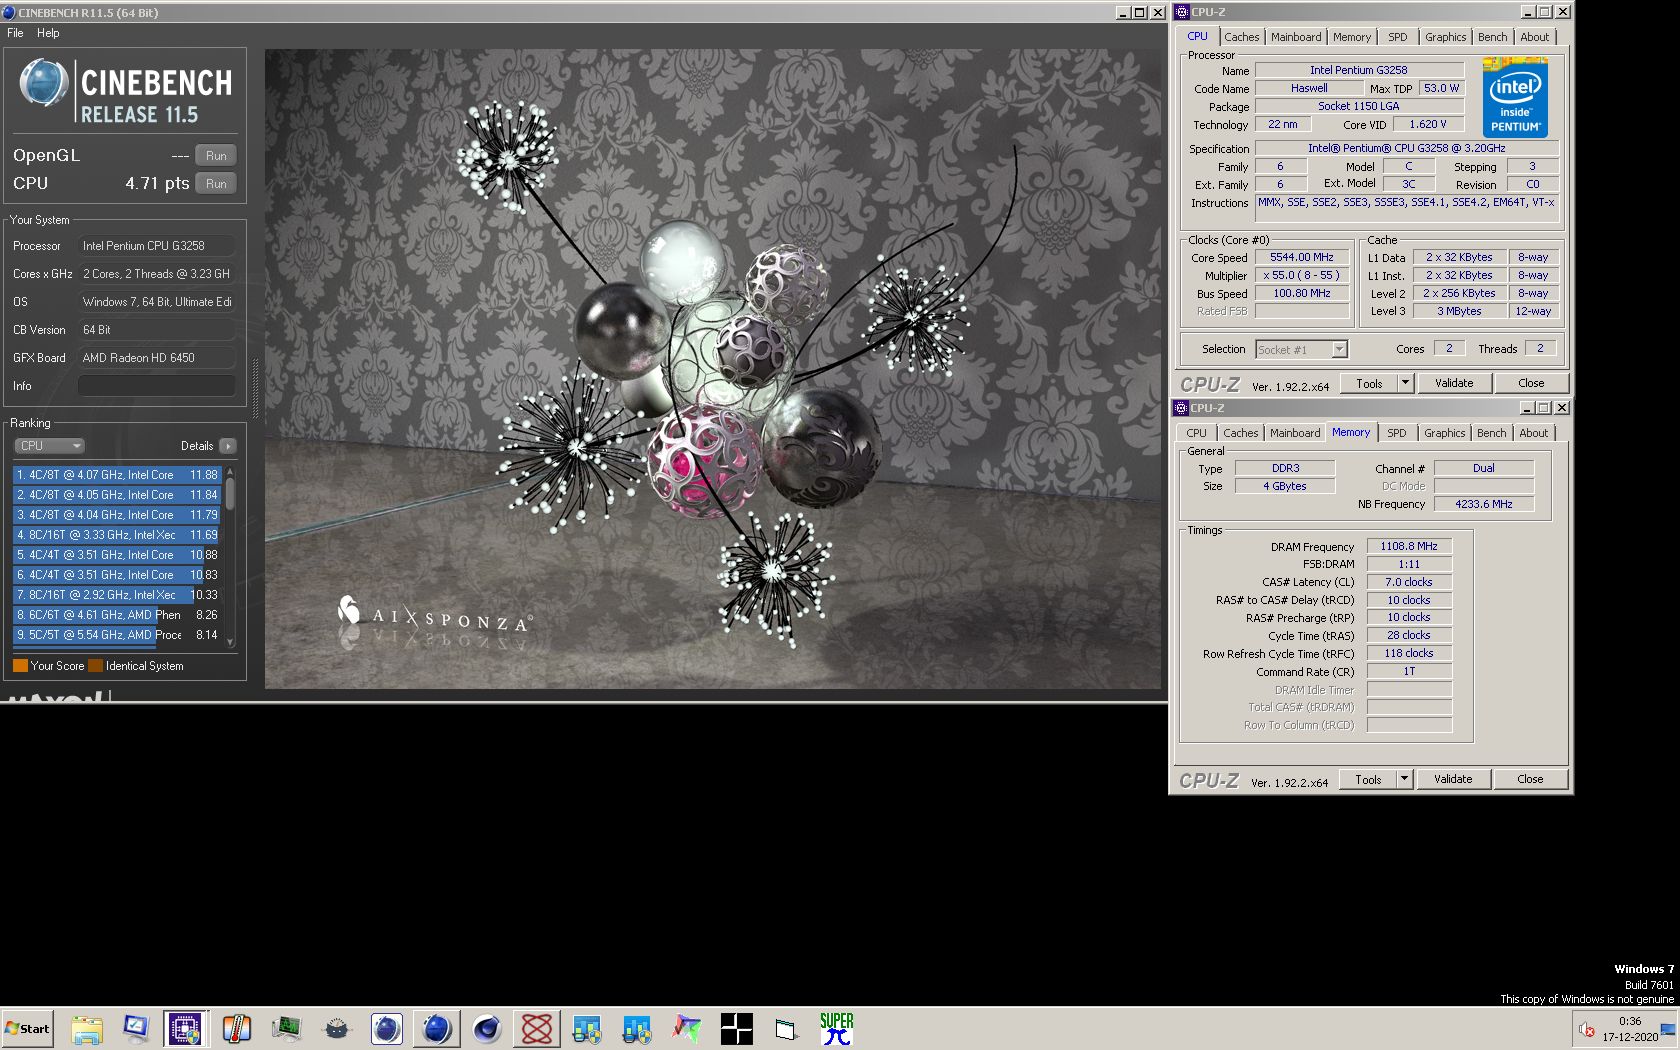
Task: Open the first bar chart with glasses icon
Action: click(x=586, y=1028)
